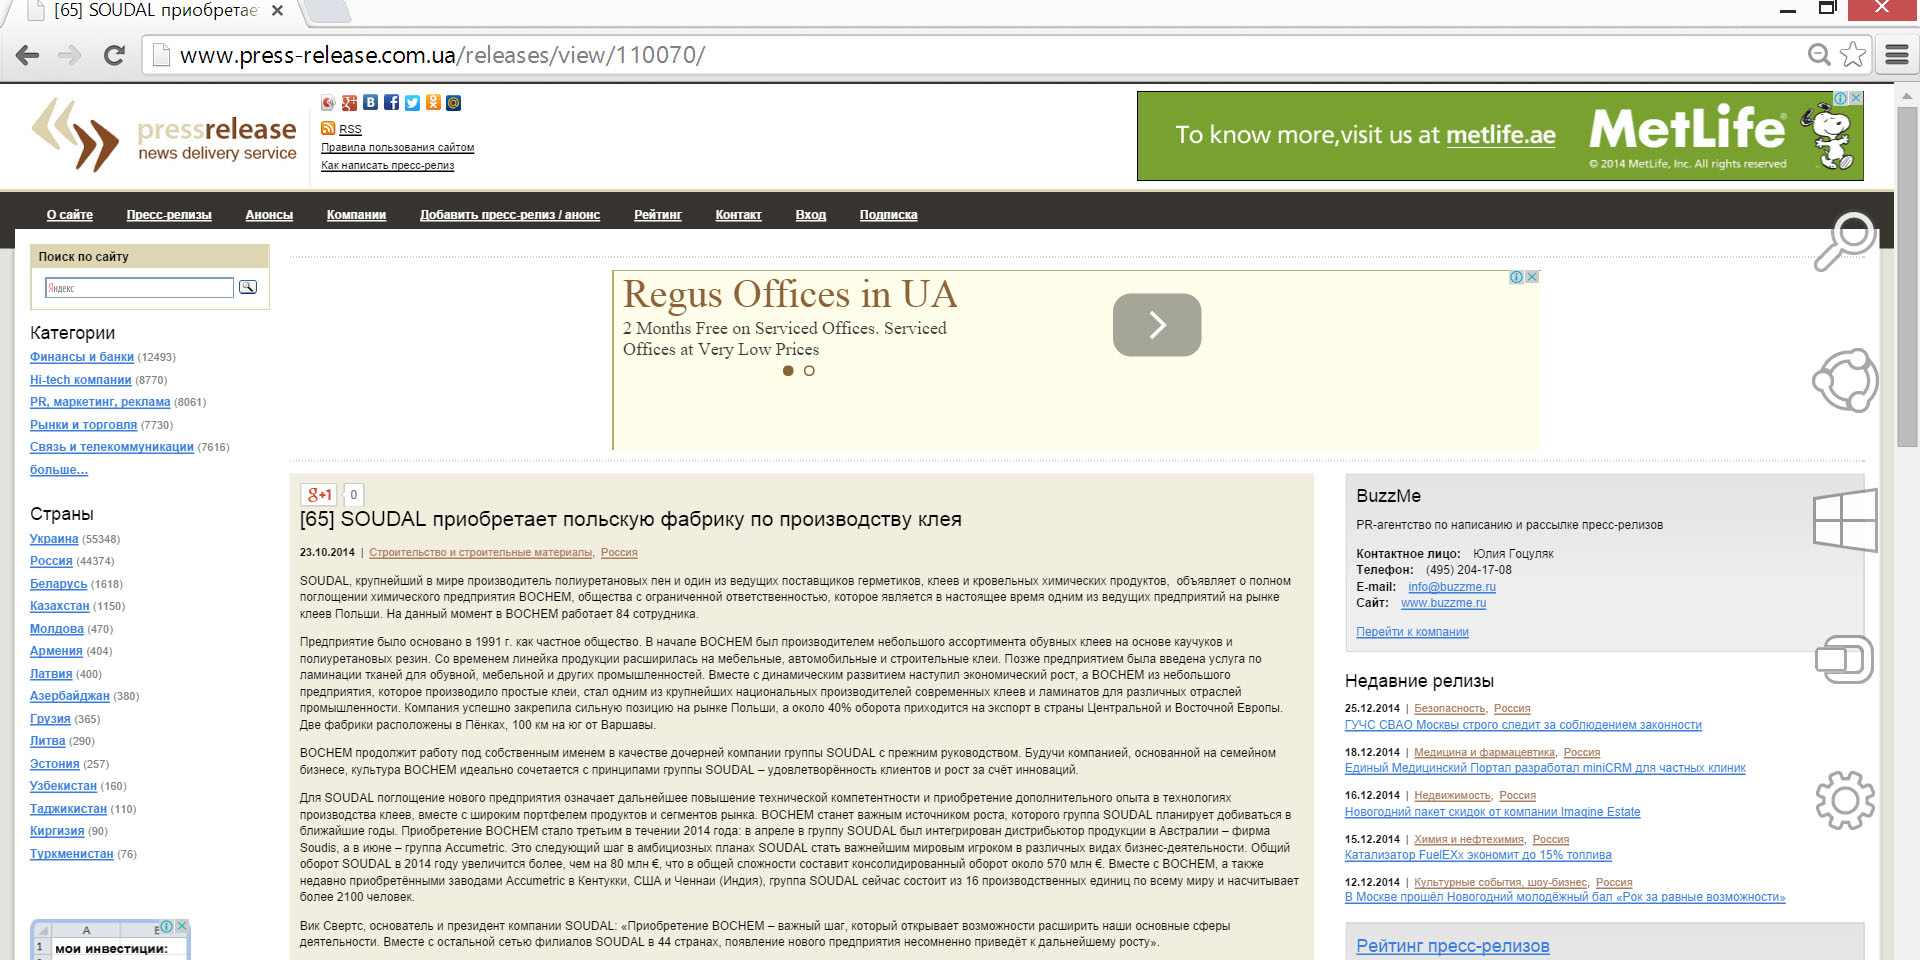Share via the Mail.ru @ icon
Viewport: 1920px width, 960px height.
(x=453, y=103)
